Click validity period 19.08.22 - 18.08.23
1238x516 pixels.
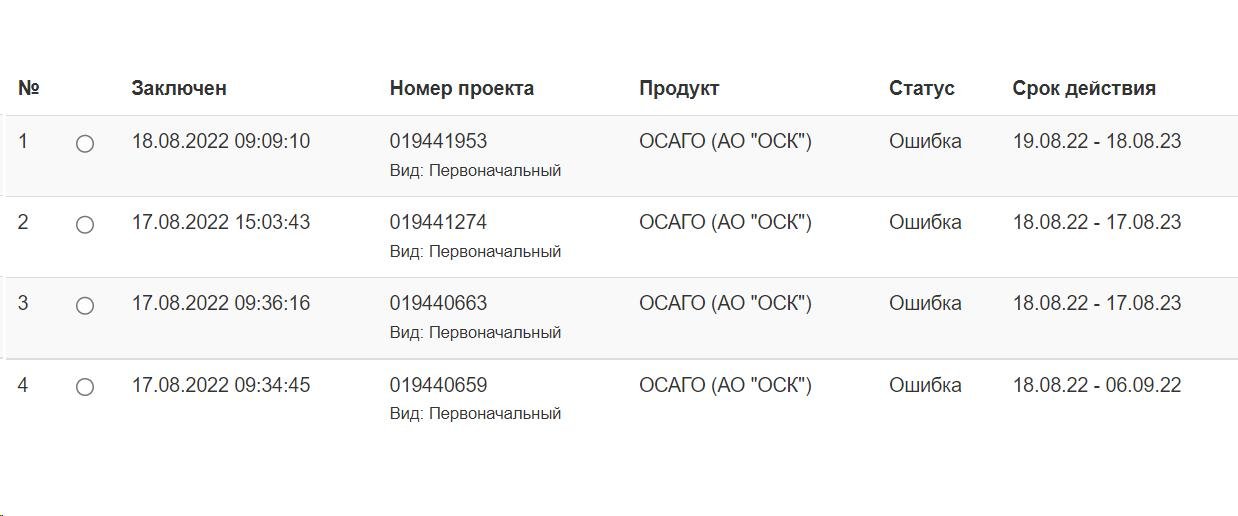coord(1096,141)
